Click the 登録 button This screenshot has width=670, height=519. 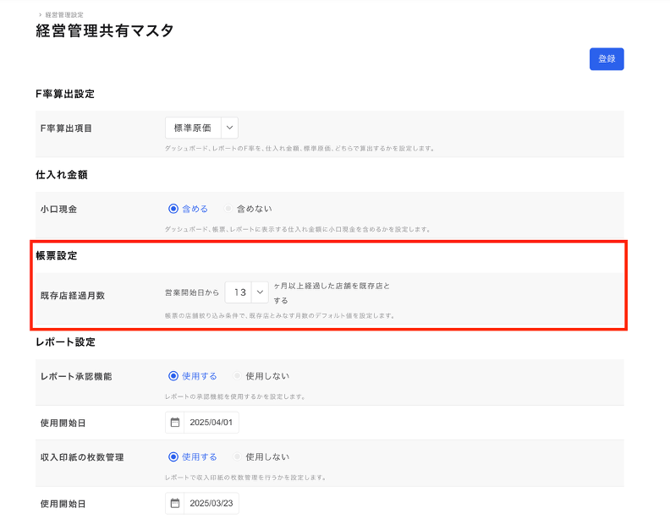[x=606, y=59]
